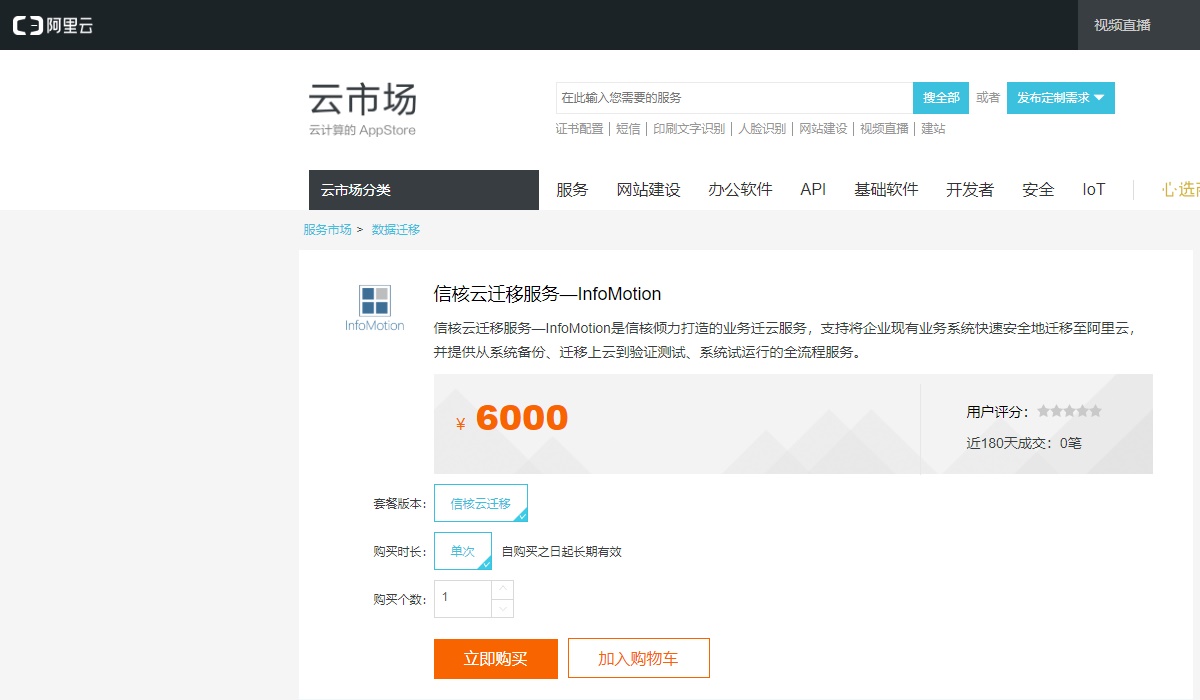The height and width of the screenshot is (700, 1200).
Task: Select the 单次 purchase duration option
Action: coord(463,551)
